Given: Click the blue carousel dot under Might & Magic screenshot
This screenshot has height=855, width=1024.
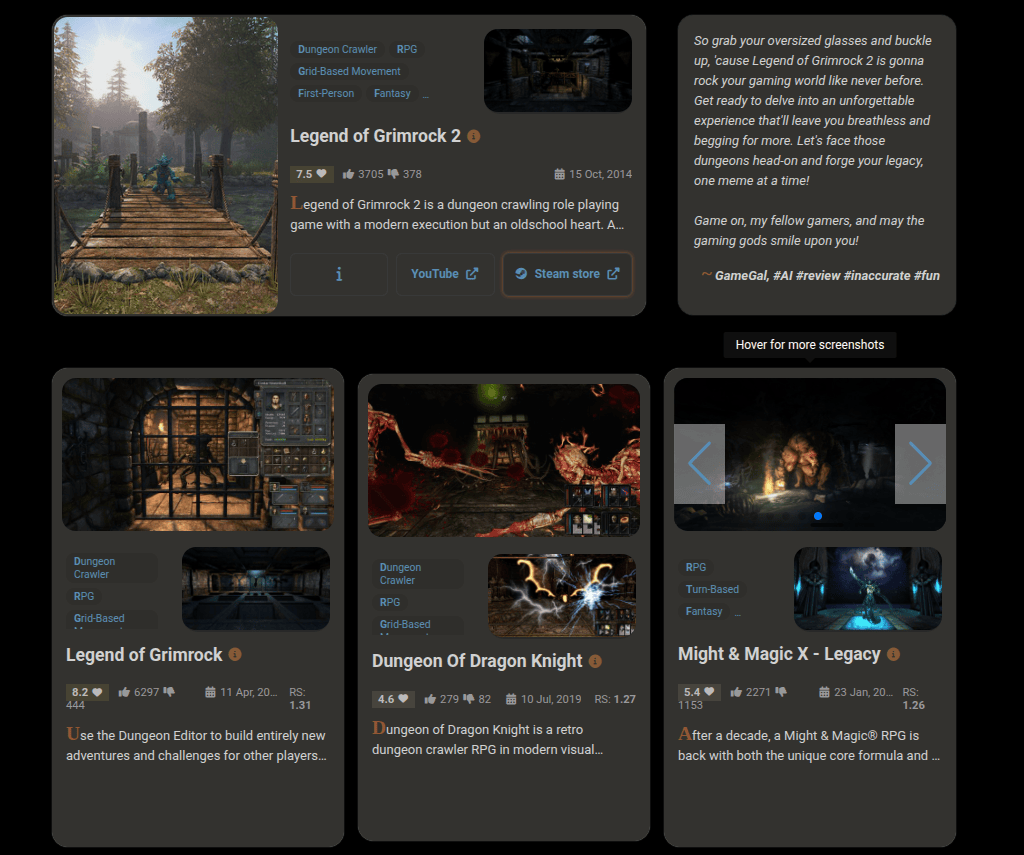Looking at the screenshot, I should pos(818,516).
